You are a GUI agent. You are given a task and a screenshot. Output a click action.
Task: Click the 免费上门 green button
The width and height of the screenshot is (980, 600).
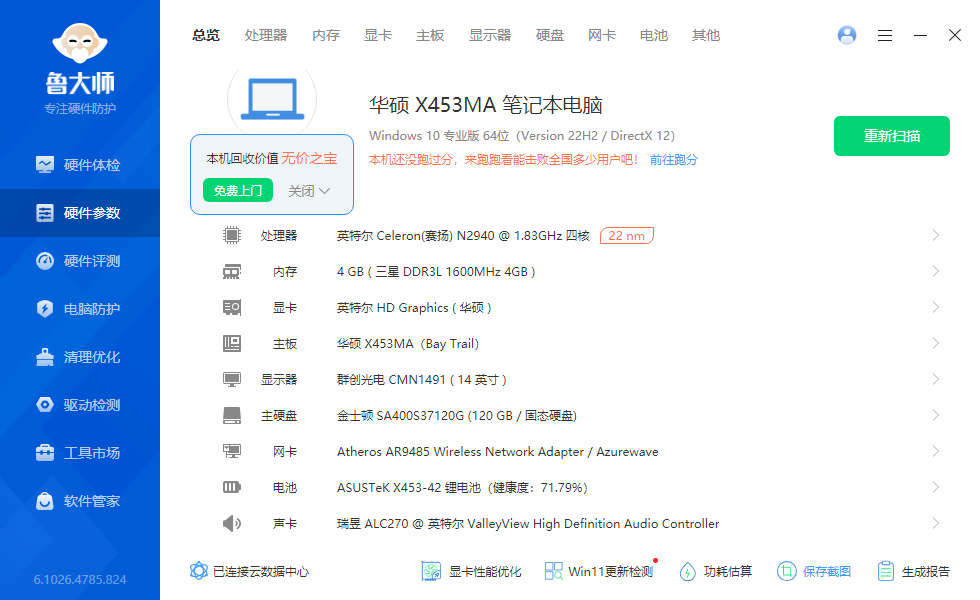(x=238, y=190)
